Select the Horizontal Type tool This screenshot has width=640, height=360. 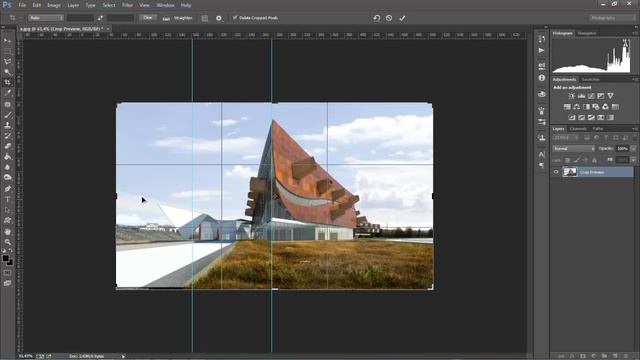pyautogui.click(x=7, y=200)
